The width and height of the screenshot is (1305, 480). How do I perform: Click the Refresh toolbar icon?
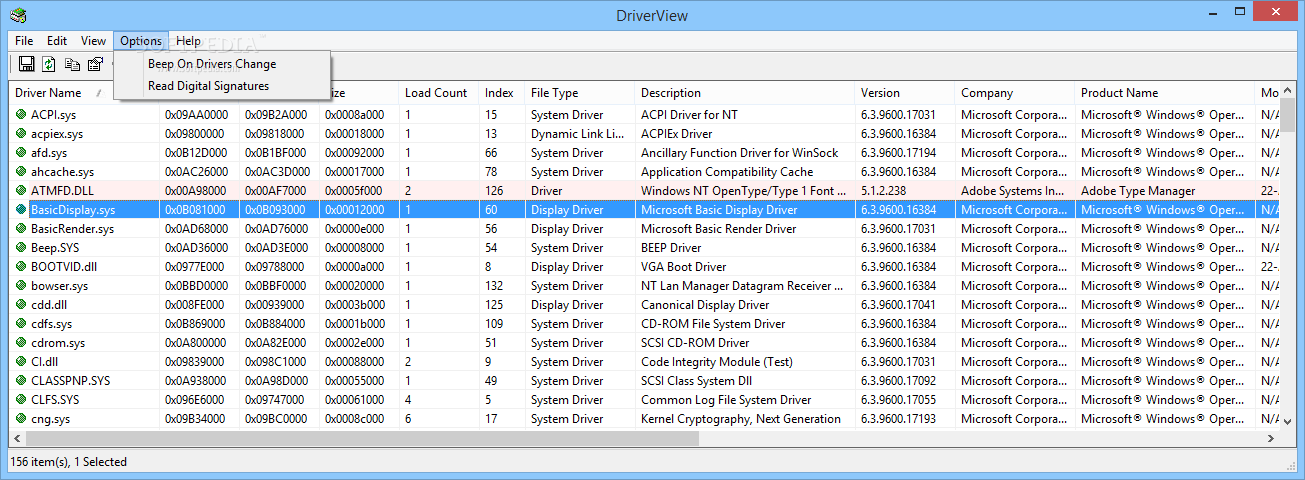click(49, 64)
